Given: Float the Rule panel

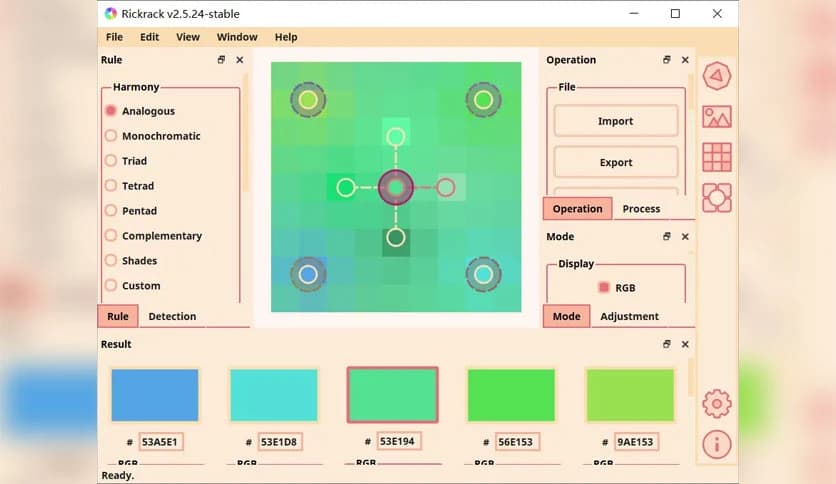Looking at the screenshot, I should [221, 60].
